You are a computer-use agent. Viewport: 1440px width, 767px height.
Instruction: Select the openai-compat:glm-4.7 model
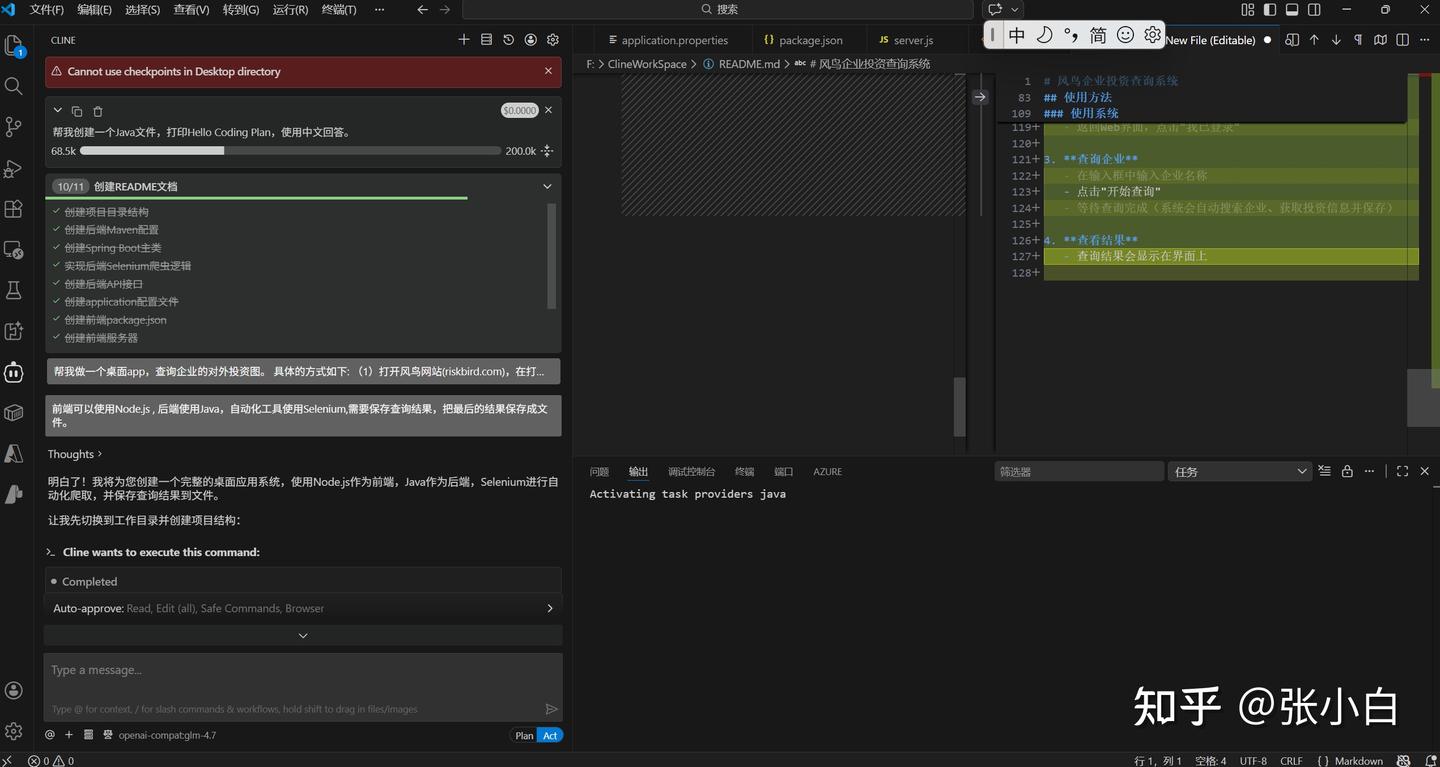(x=166, y=735)
